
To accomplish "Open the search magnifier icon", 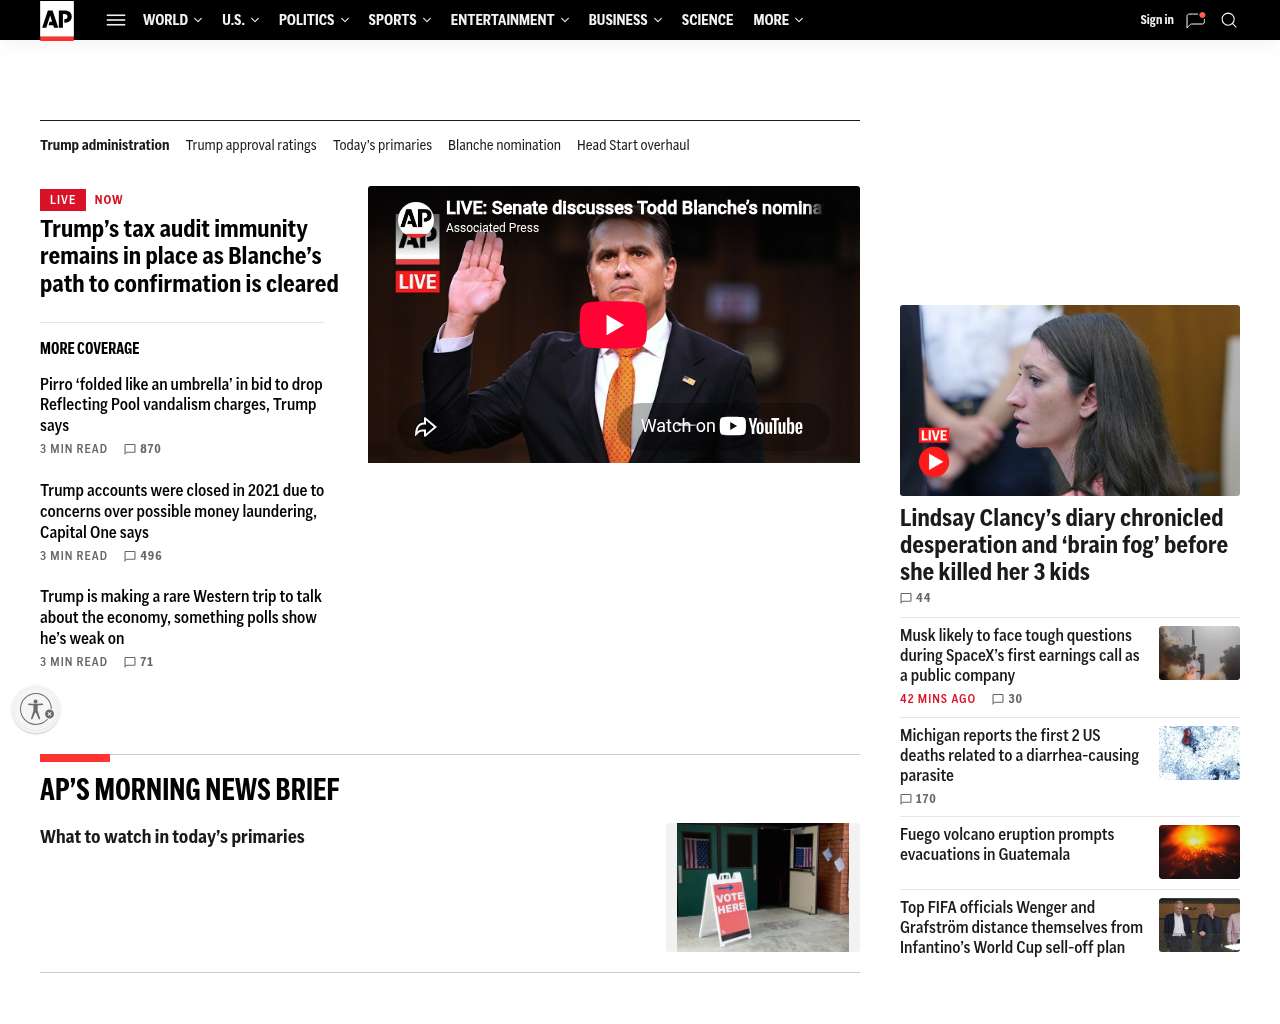I will click(1229, 20).
